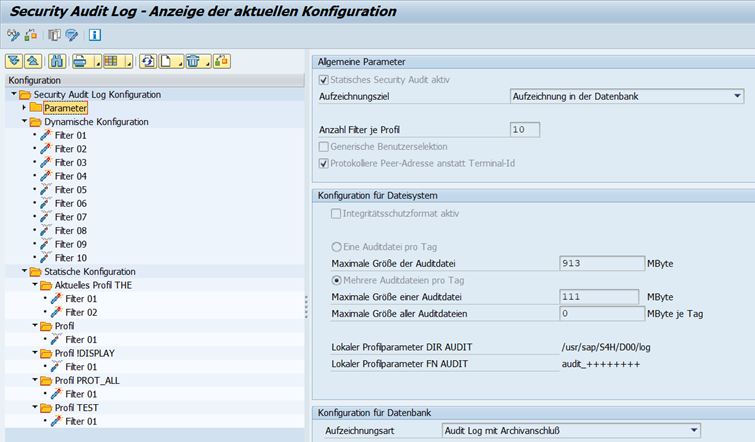Click the trash can delete icon
Viewport: 755px width, 442px height.
coord(193,62)
